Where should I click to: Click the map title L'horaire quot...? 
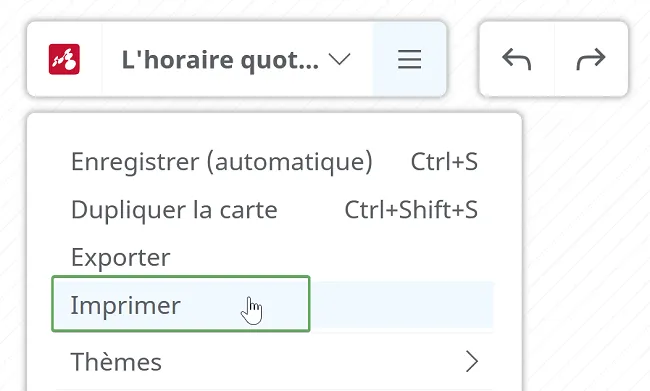tap(220, 60)
